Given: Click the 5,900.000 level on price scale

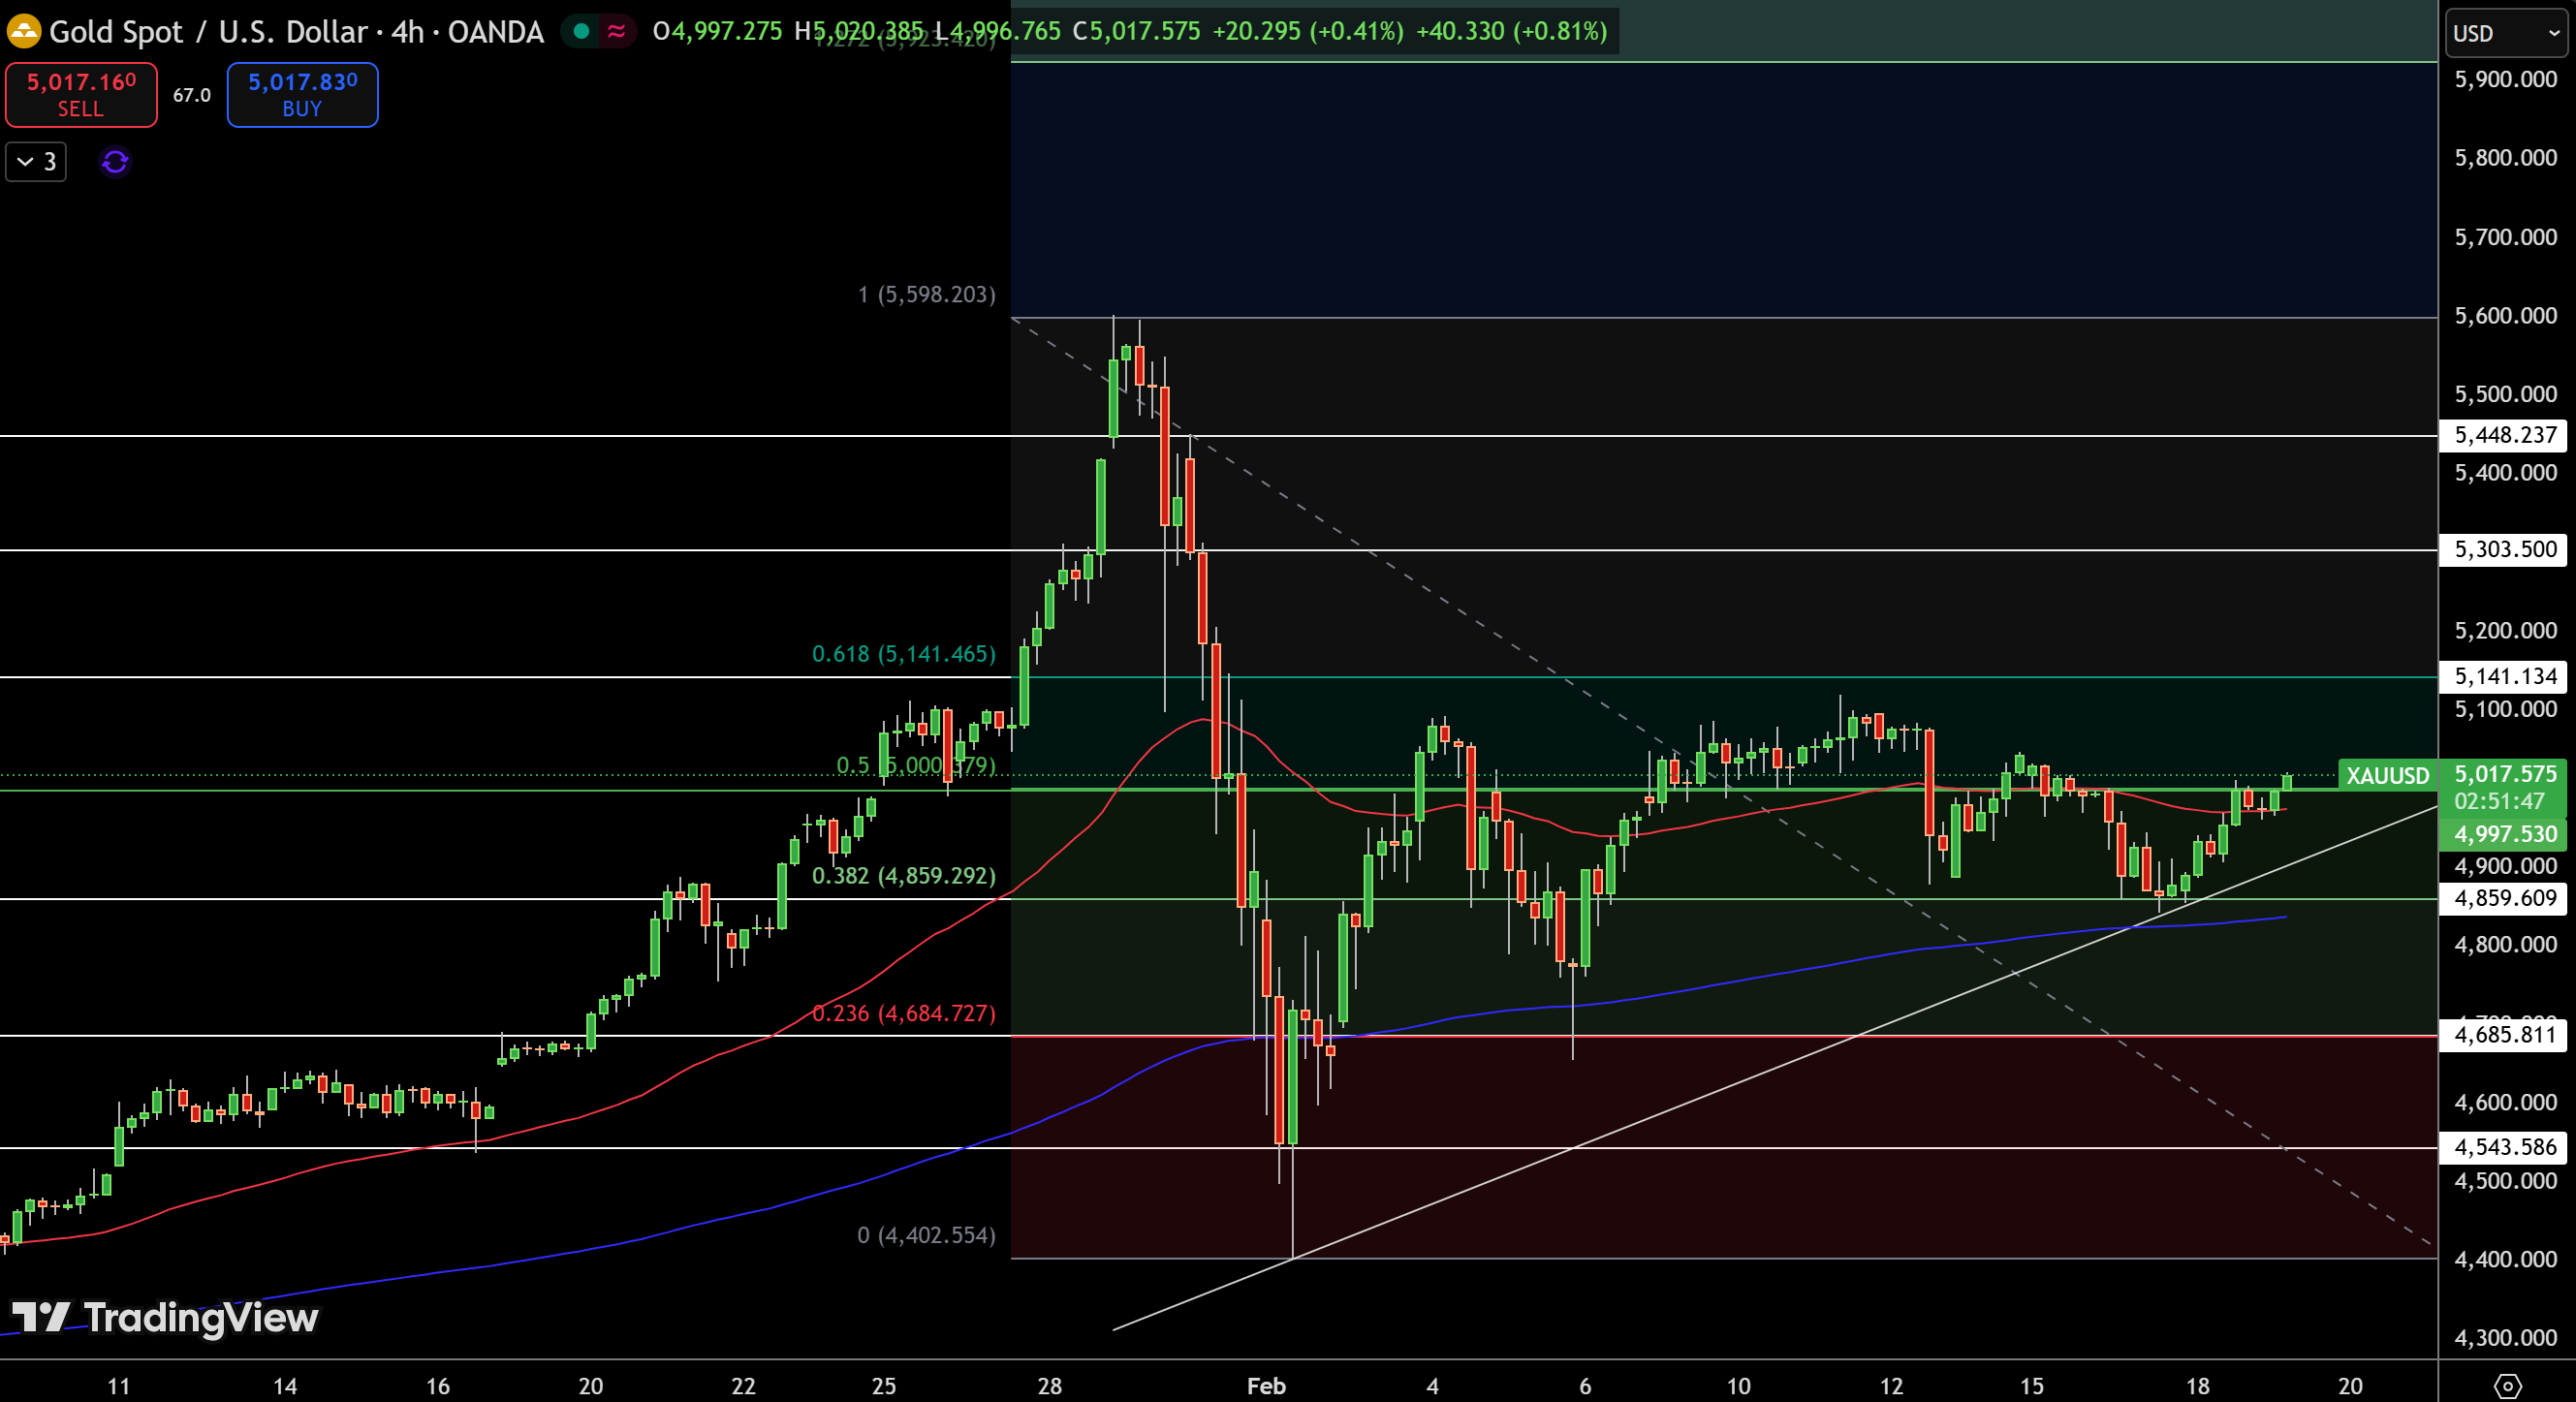Looking at the screenshot, I should tap(2505, 79).
